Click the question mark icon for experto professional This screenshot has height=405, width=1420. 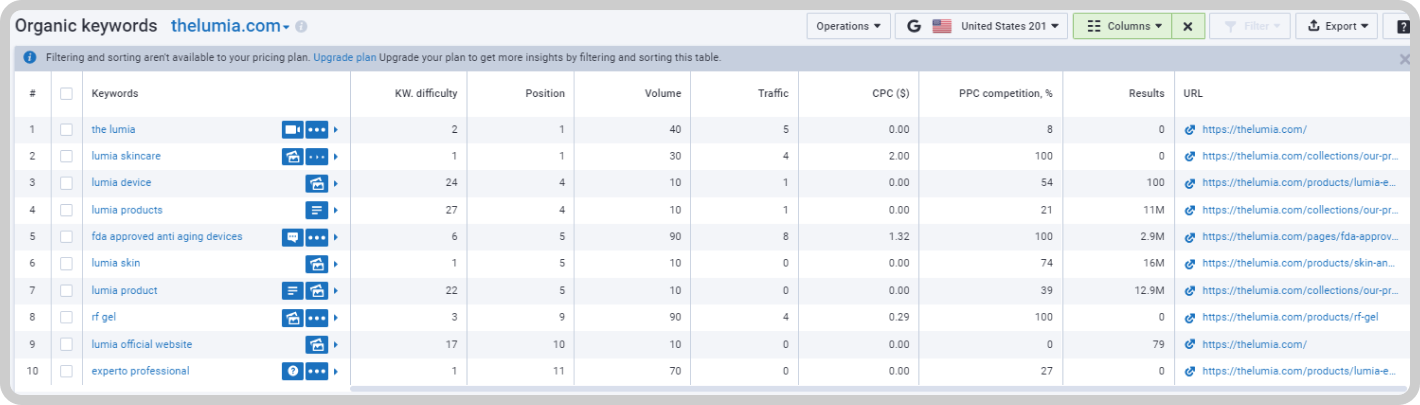292,372
